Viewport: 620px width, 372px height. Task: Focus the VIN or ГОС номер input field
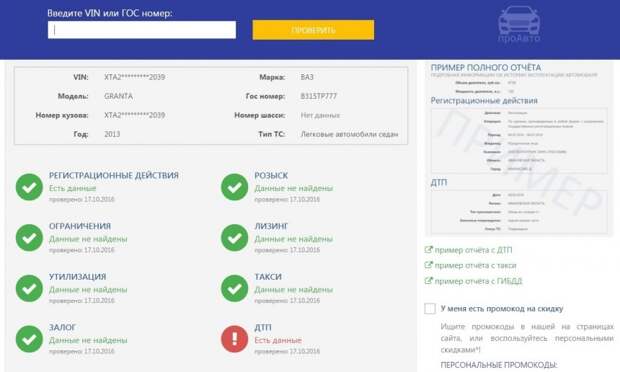click(142, 30)
